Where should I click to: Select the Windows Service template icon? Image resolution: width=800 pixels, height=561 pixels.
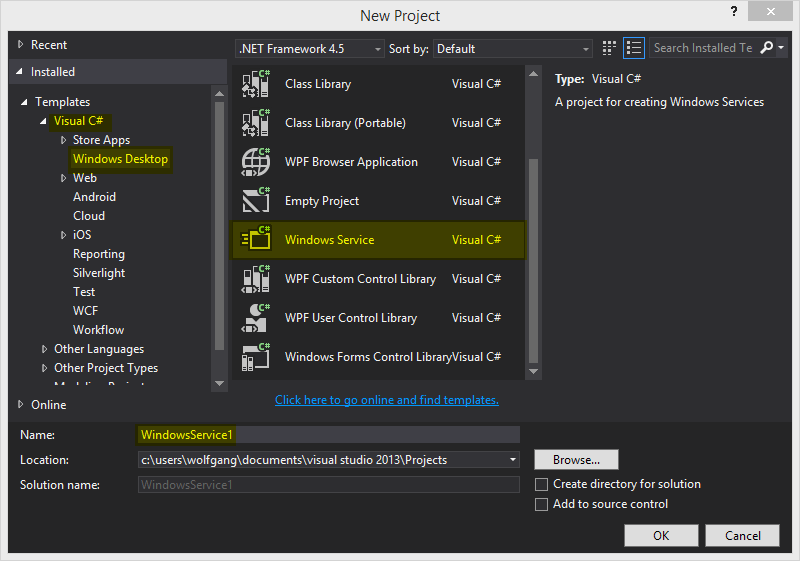pos(256,240)
